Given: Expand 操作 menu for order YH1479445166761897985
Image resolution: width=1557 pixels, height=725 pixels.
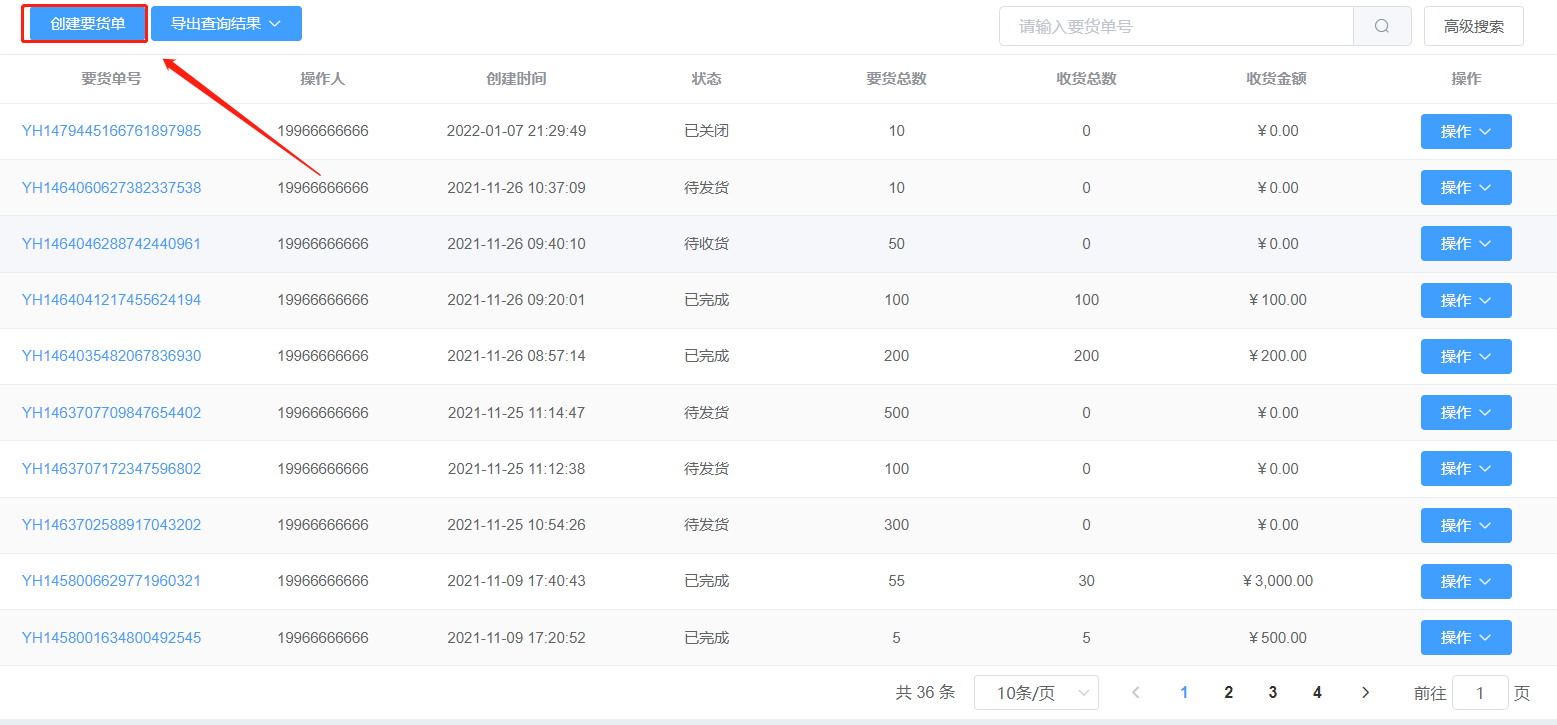Looking at the screenshot, I should [1466, 131].
